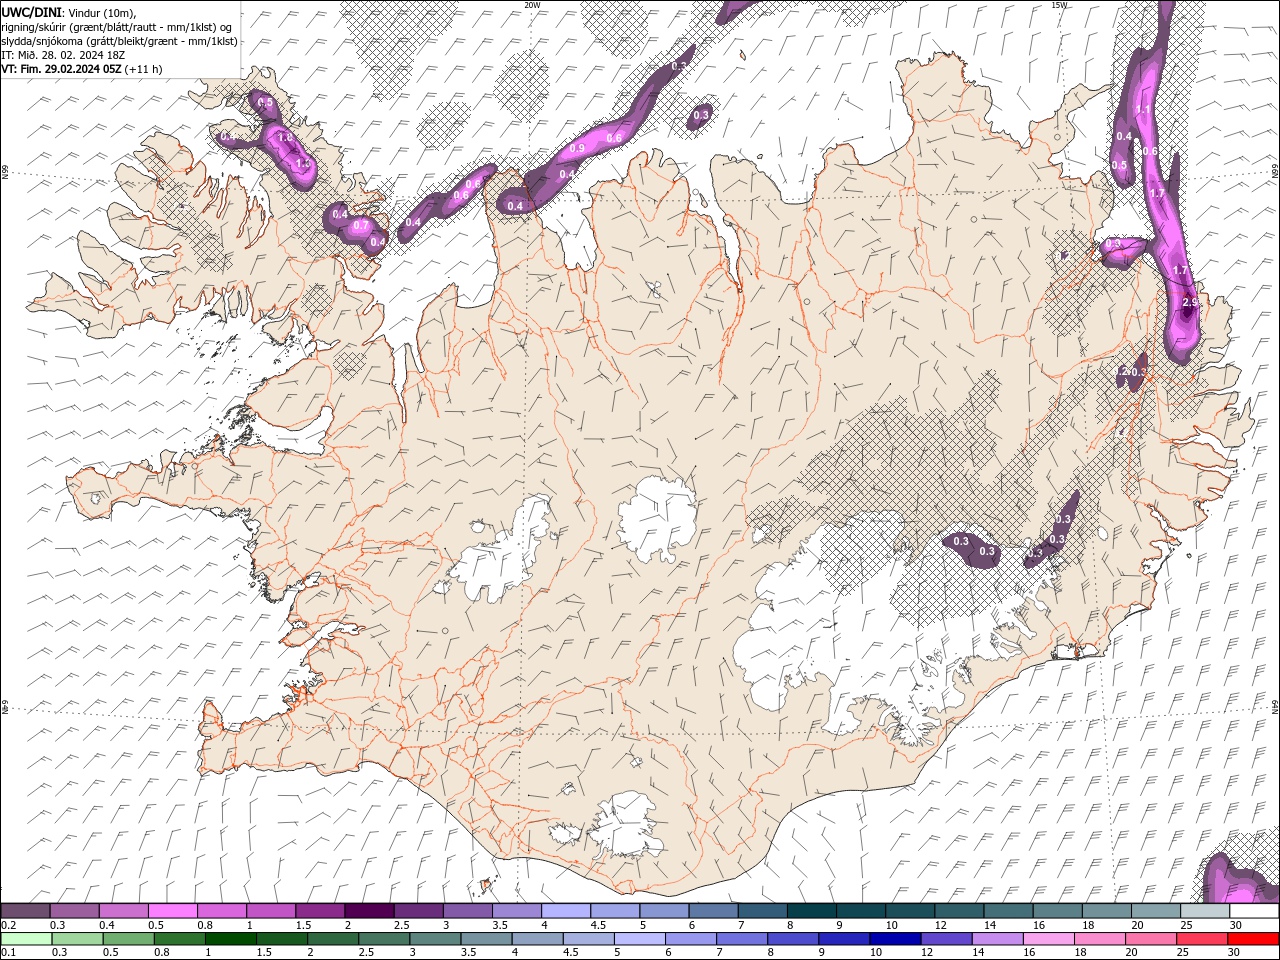1280x960 pixels.
Task: Click the 'VT: Fim. 29.02.2024 05Z (+11 h)' line
Action: coord(82,69)
